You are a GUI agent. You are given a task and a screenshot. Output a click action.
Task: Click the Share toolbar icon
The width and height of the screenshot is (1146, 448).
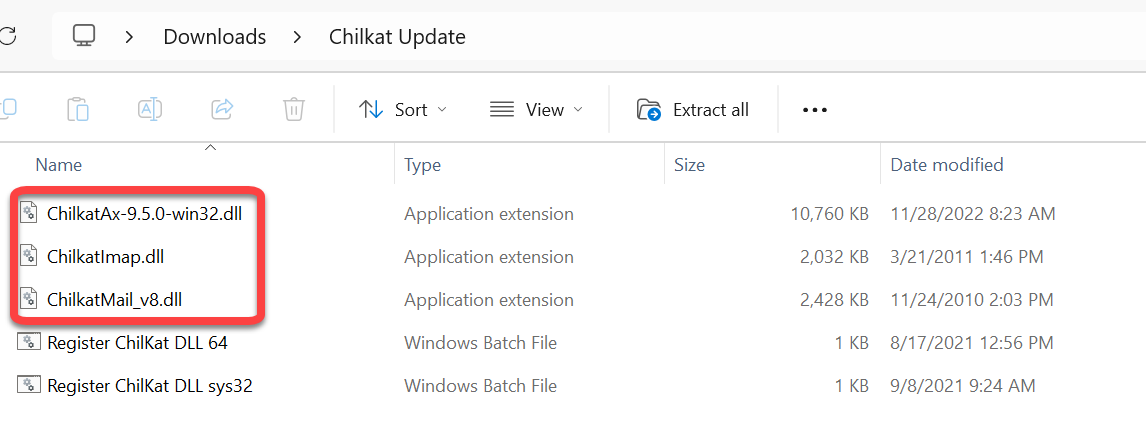click(x=222, y=109)
